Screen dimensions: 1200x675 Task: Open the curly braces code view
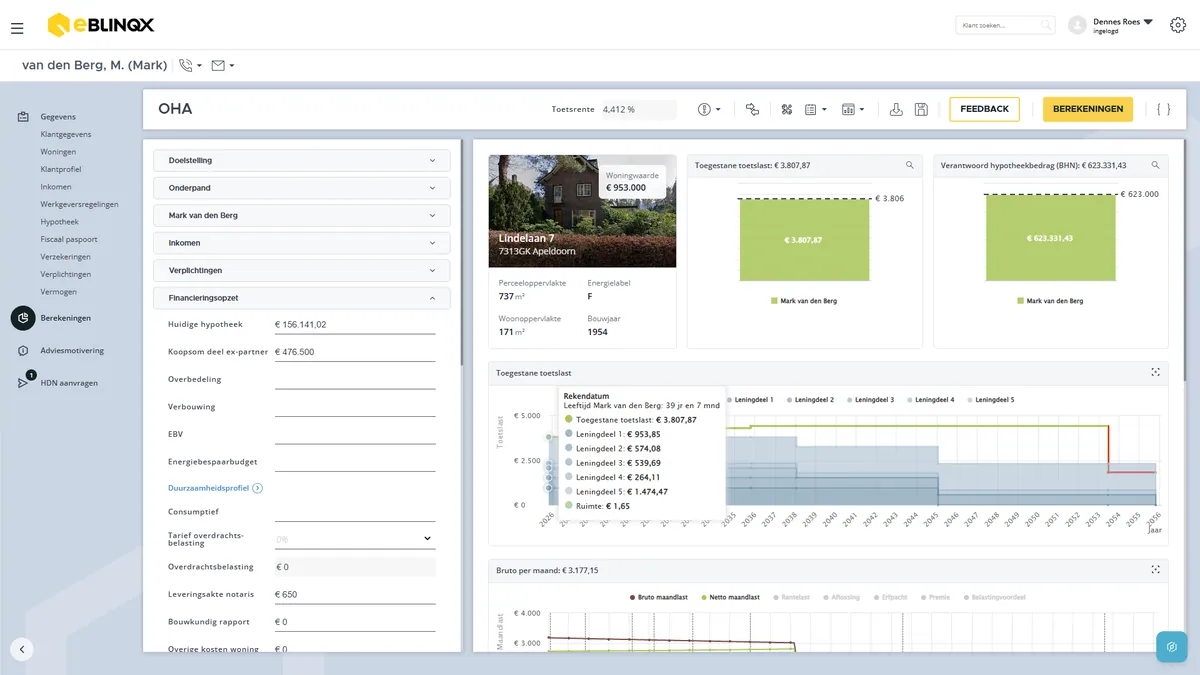point(1163,109)
